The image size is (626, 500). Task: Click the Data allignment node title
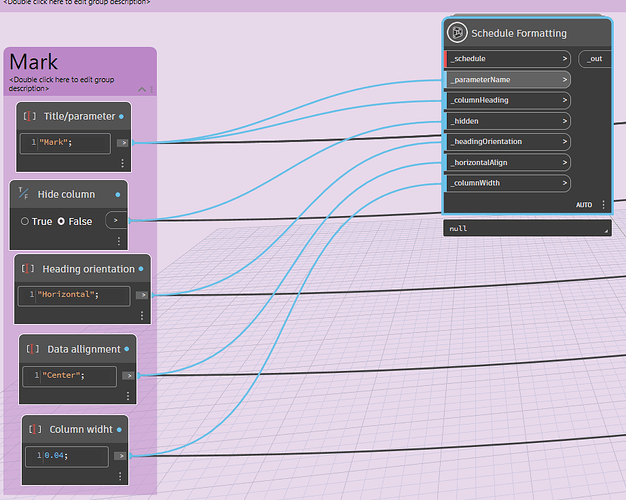pos(84,349)
